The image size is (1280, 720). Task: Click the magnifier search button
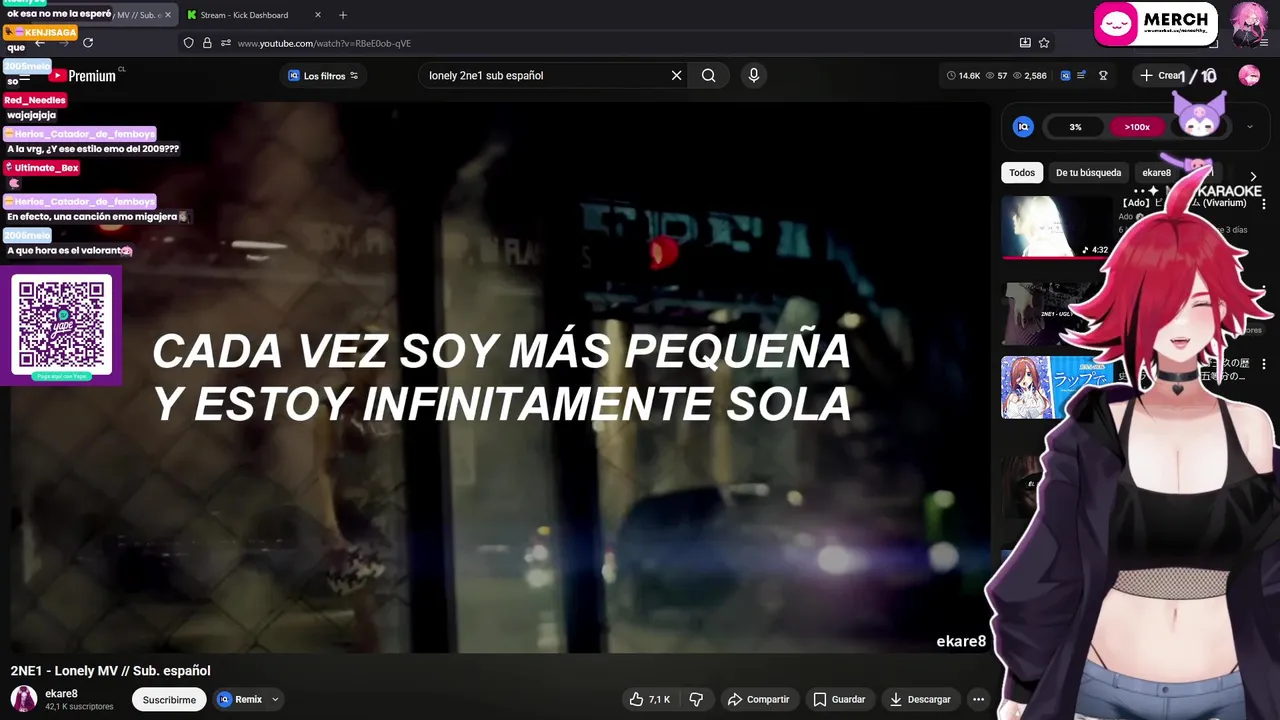708,76
